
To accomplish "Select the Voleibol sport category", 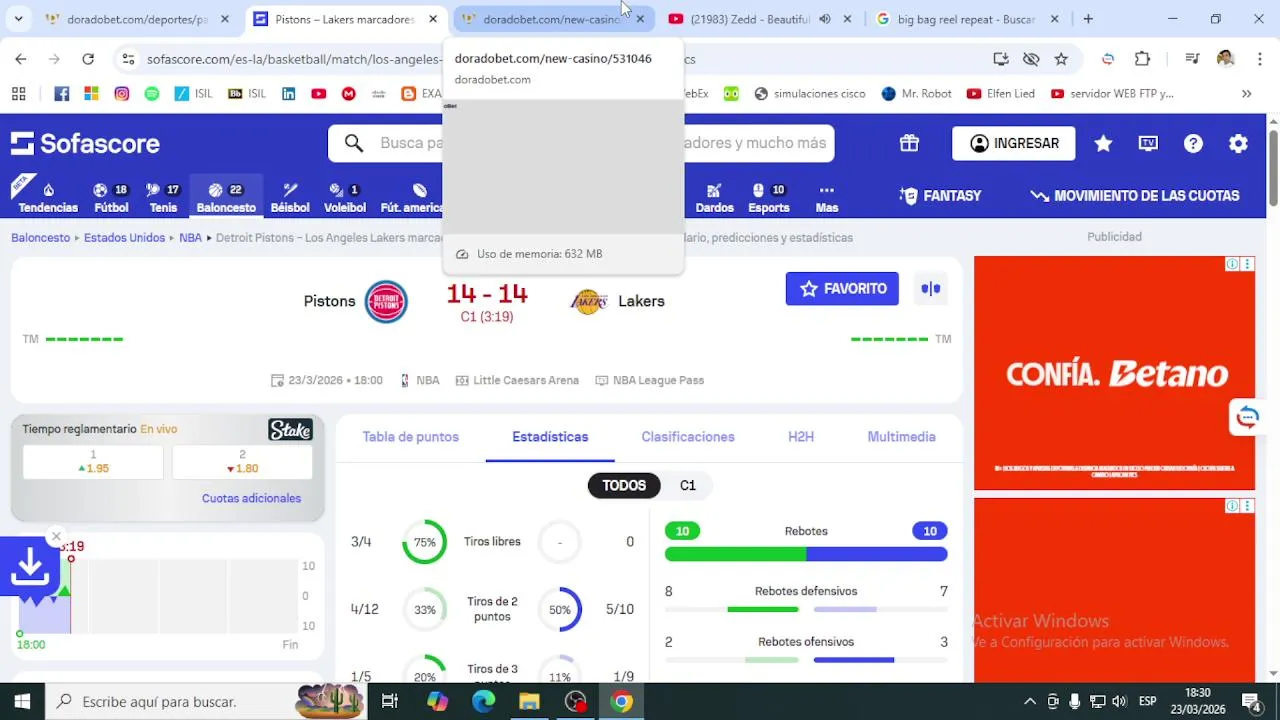I will pos(345,197).
